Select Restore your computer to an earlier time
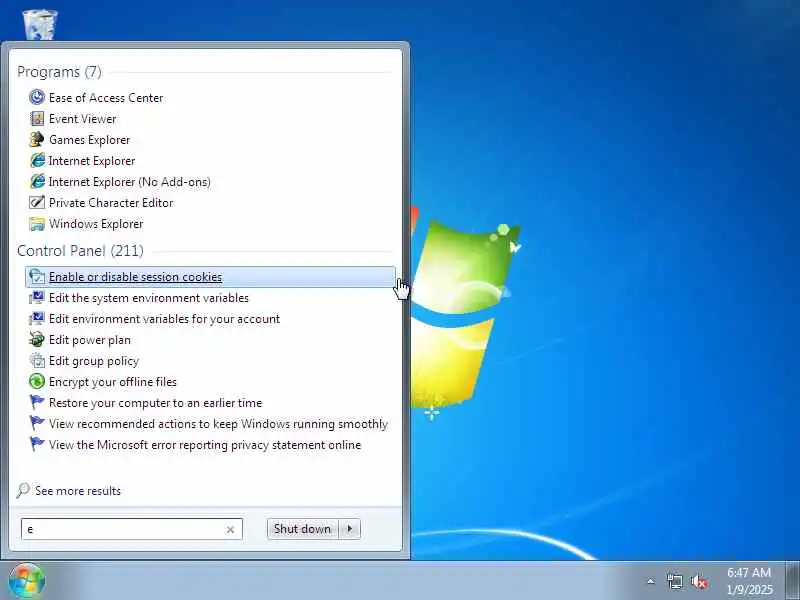Screen dimensions: 800x600 point(156,403)
